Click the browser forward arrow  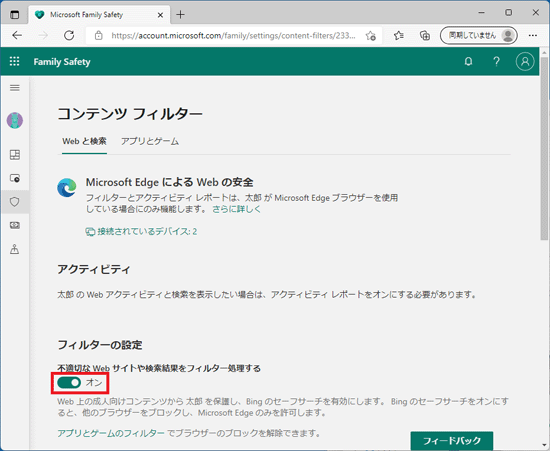[43, 35]
